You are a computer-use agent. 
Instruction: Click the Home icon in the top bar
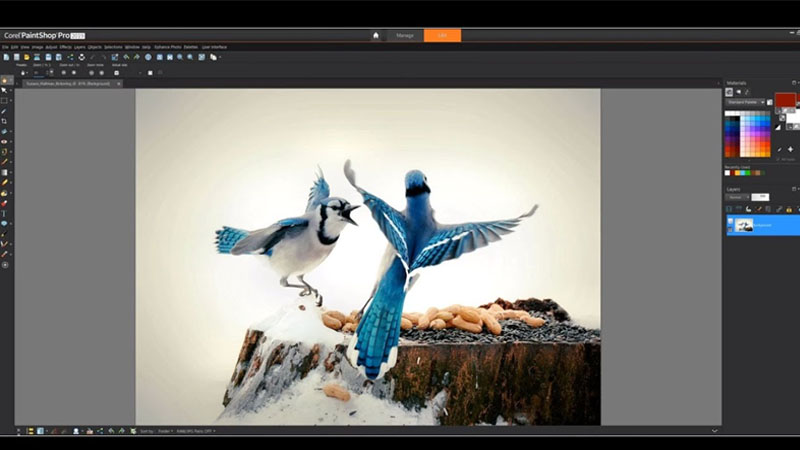point(376,35)
